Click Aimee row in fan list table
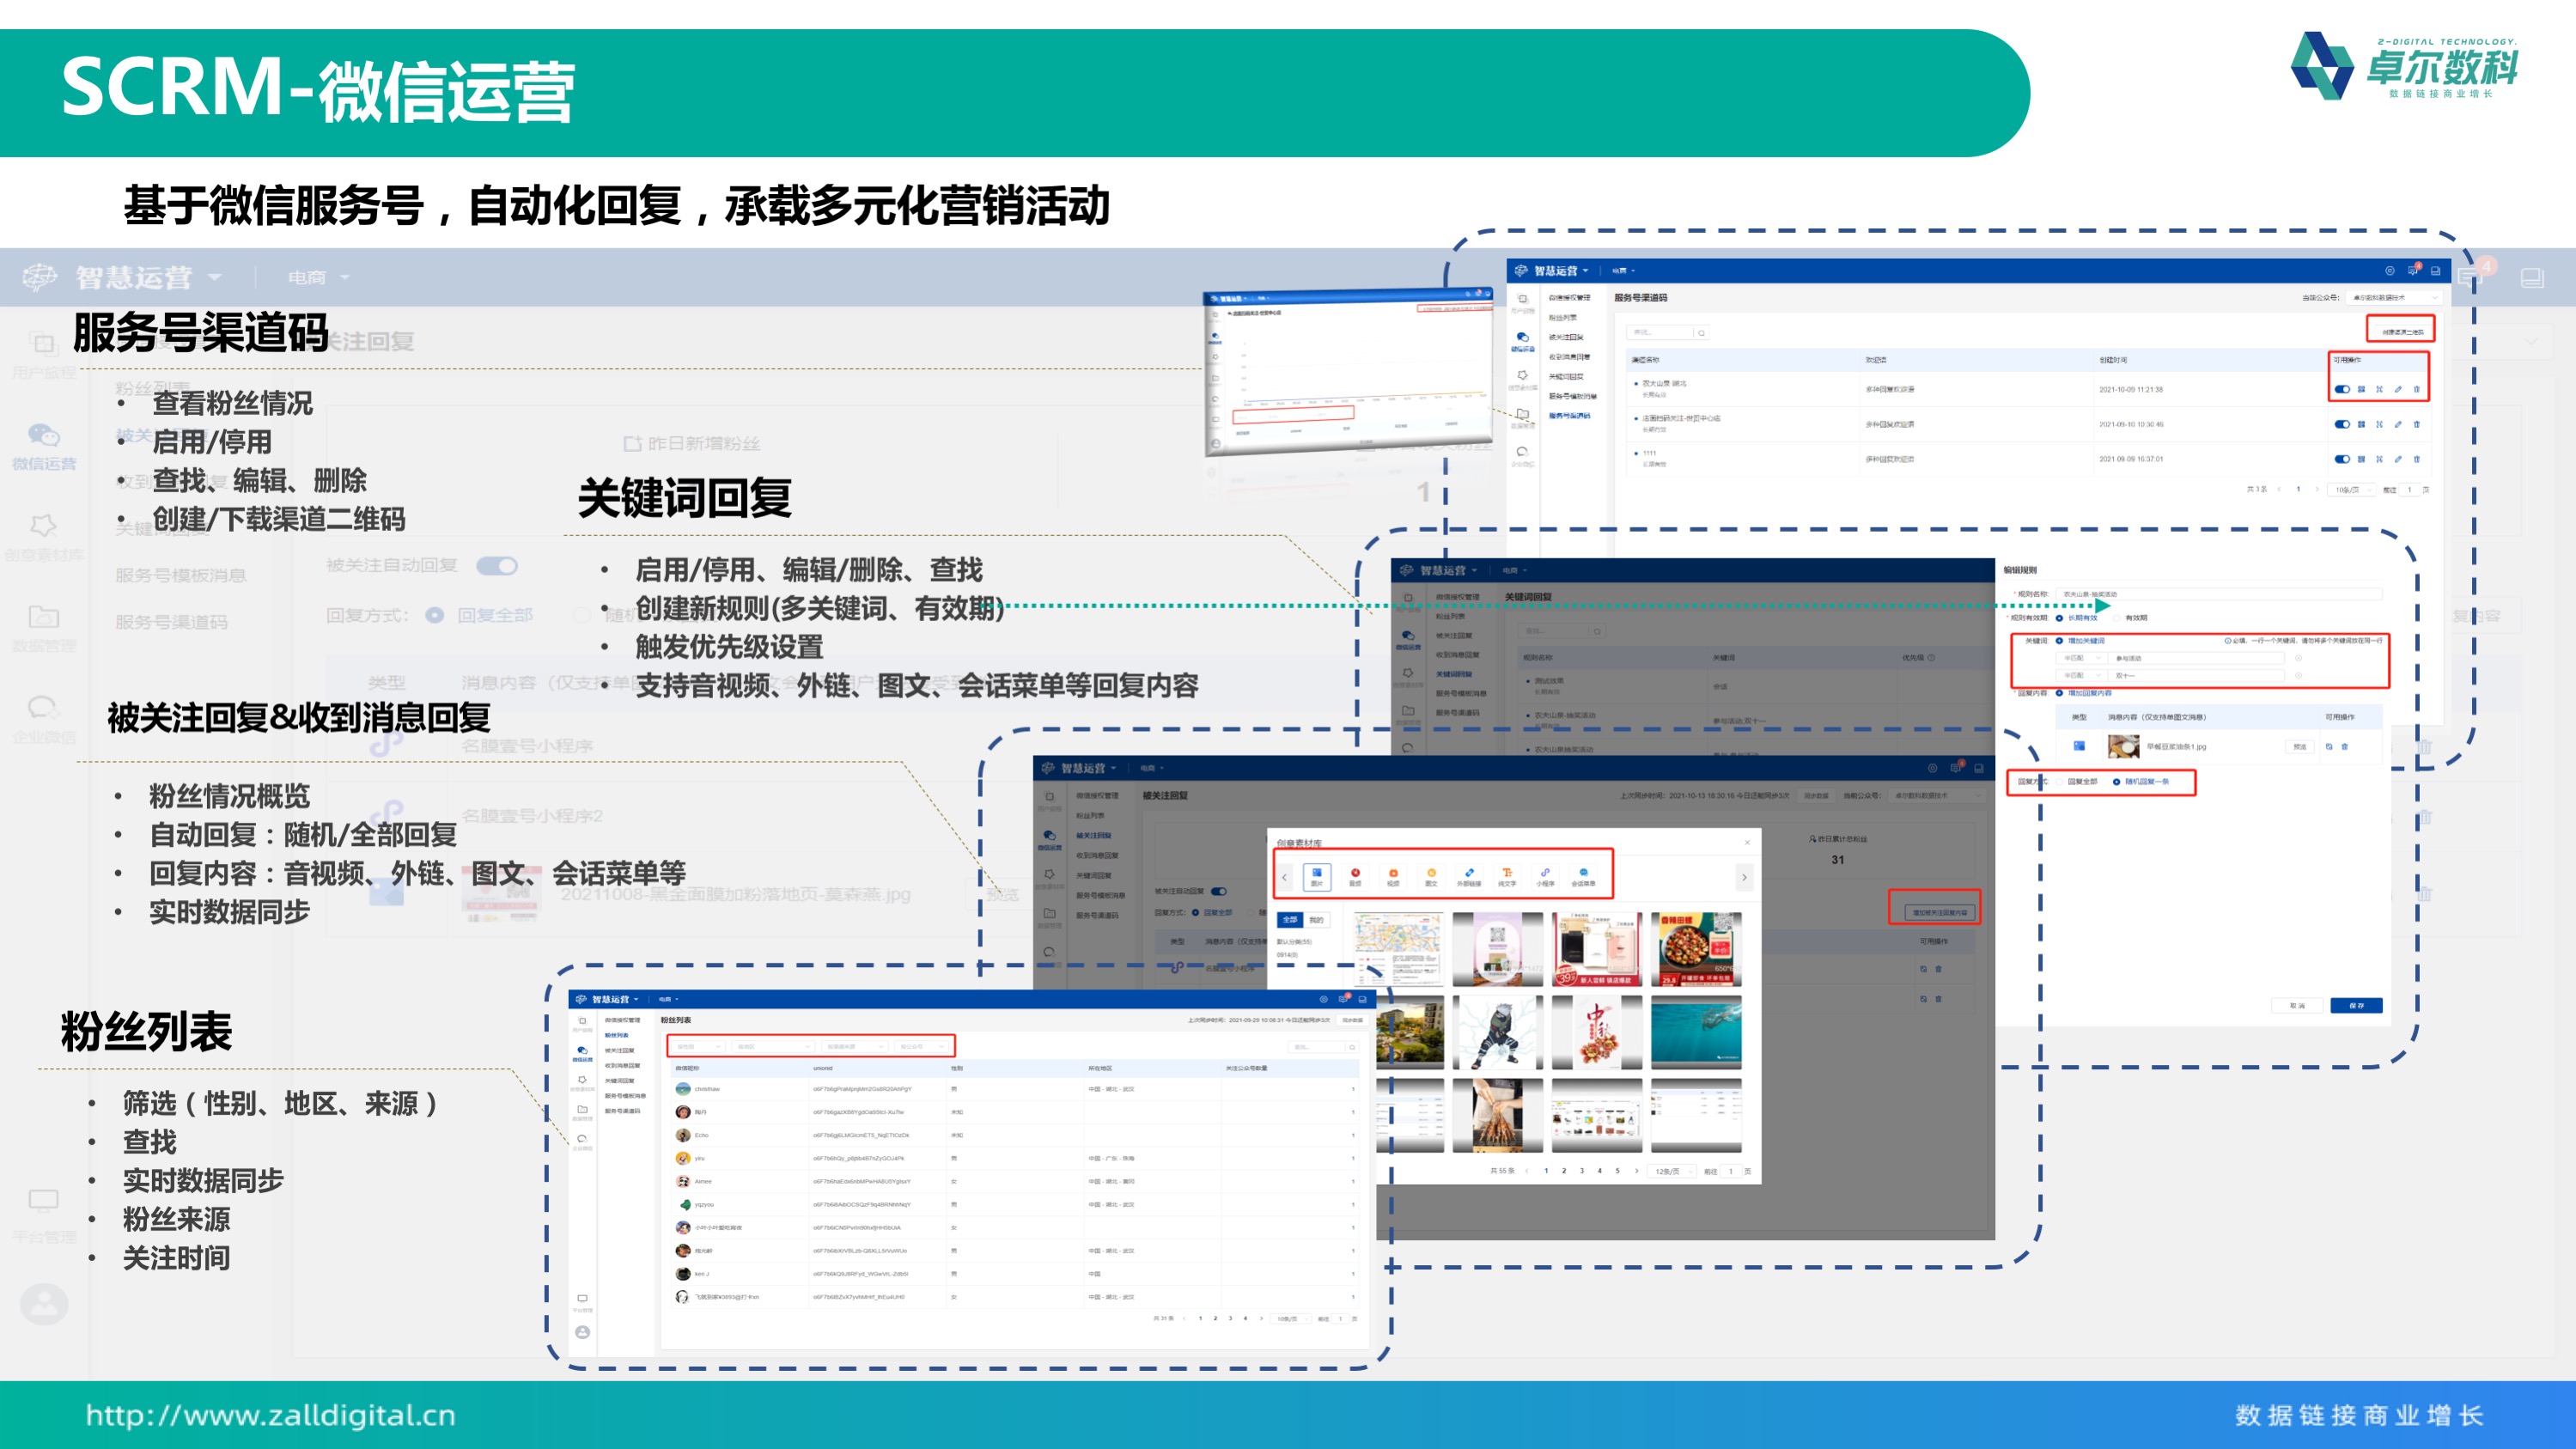Image resolution: width=2576 pixels, height=1449 pixels. [1016, 1181]
